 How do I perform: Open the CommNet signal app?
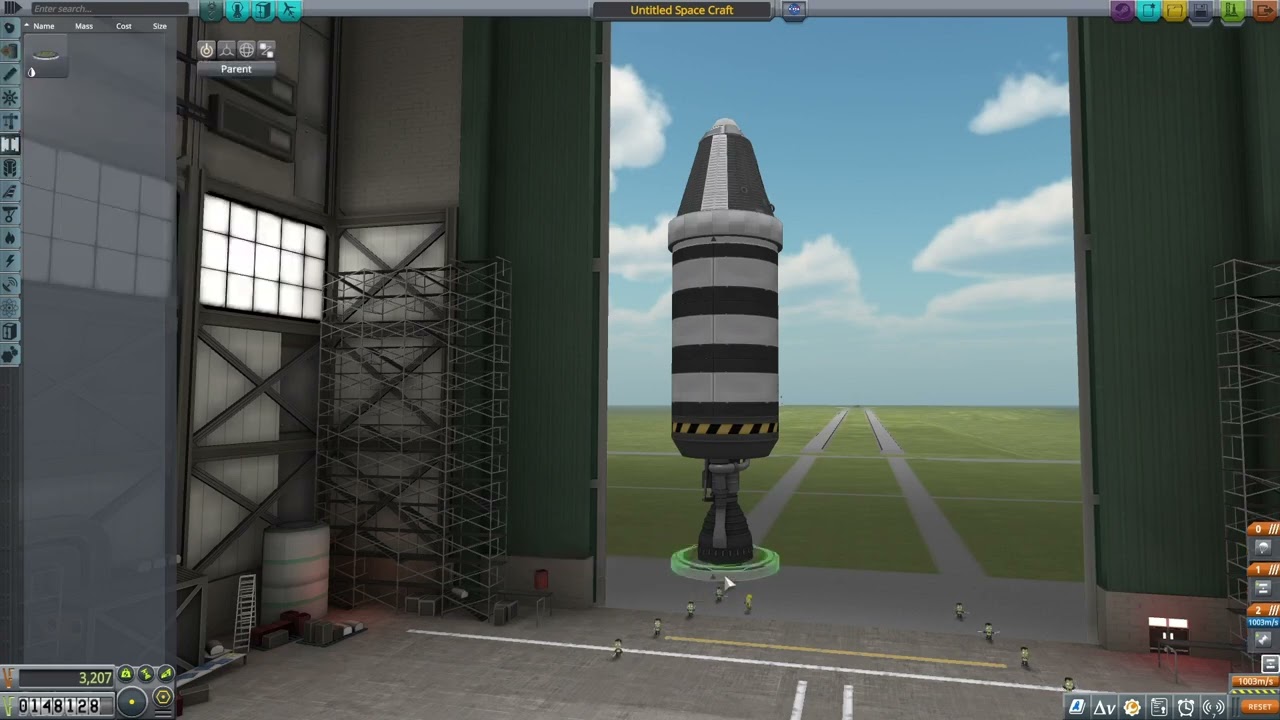pyautogui.click(x=1213, y=707)
